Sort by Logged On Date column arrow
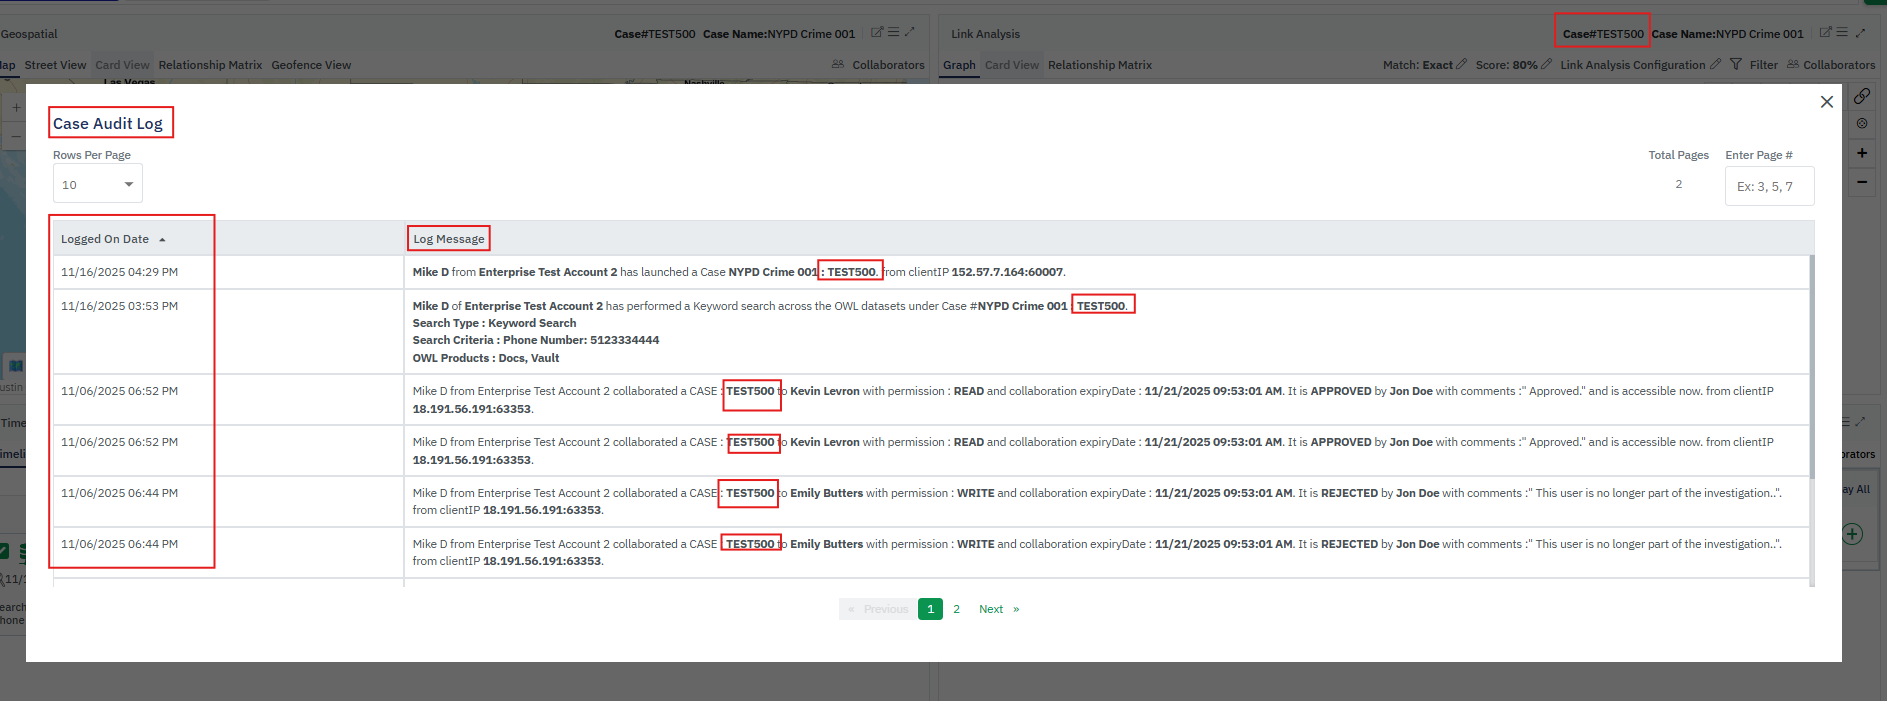 [162, 240]
